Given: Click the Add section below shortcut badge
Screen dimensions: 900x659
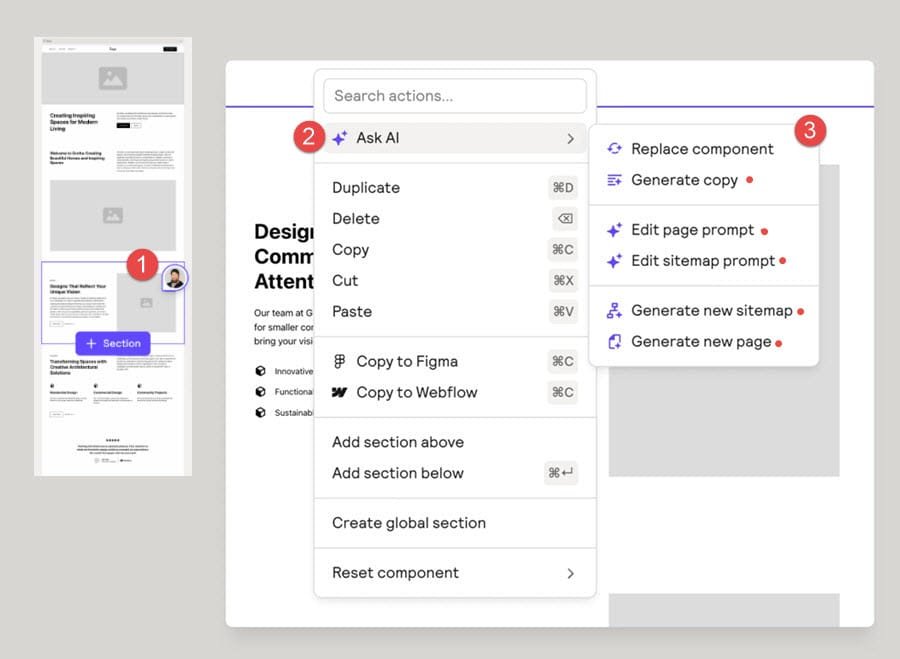Looking at the screenshot, I should click(x=561, y=473).
